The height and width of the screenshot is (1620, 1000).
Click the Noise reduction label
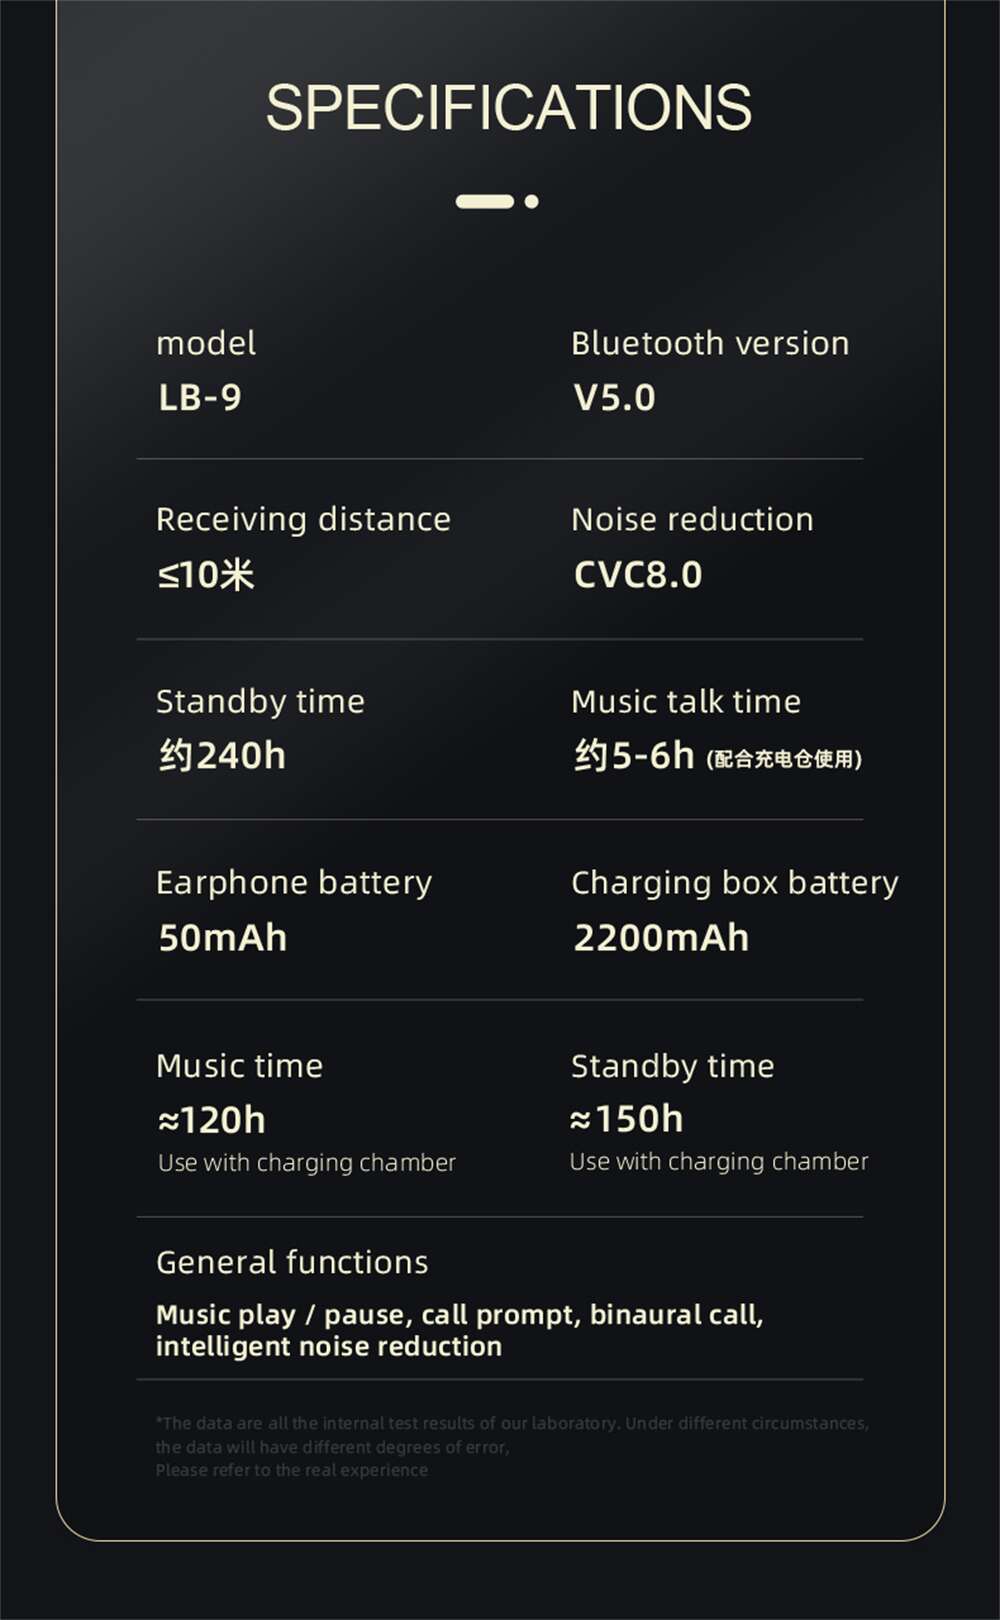pyautogui.click(x=692, y=520)
